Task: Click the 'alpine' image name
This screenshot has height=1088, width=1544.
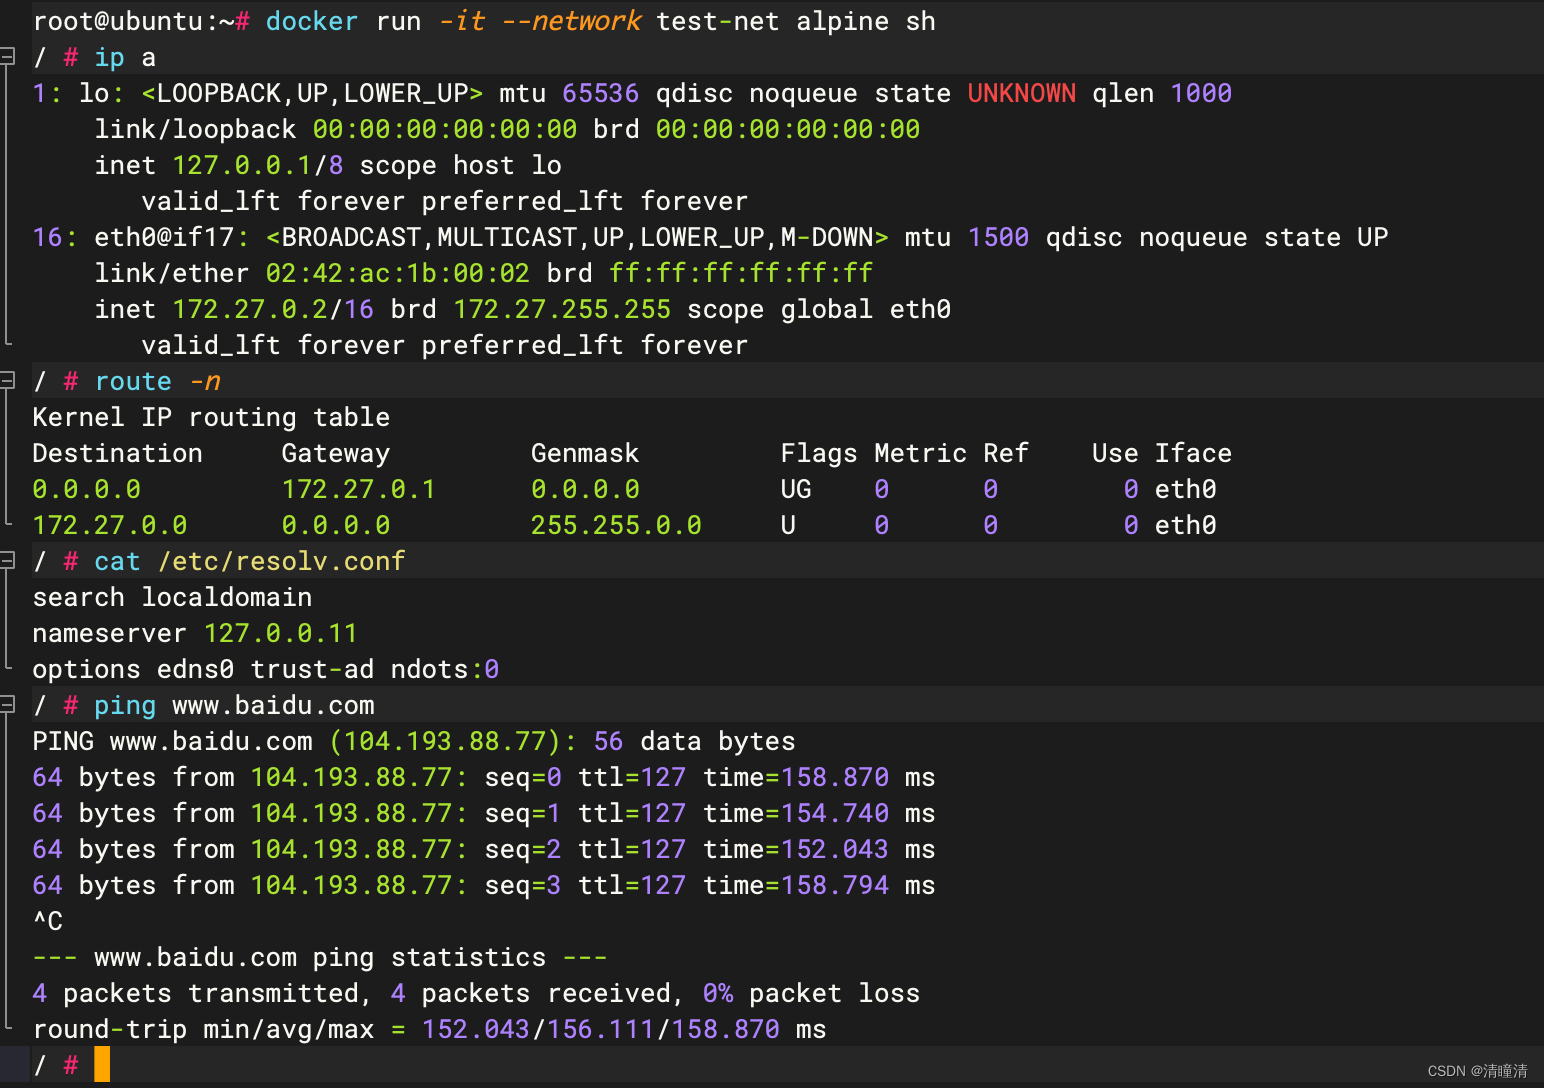Action: 842,21
